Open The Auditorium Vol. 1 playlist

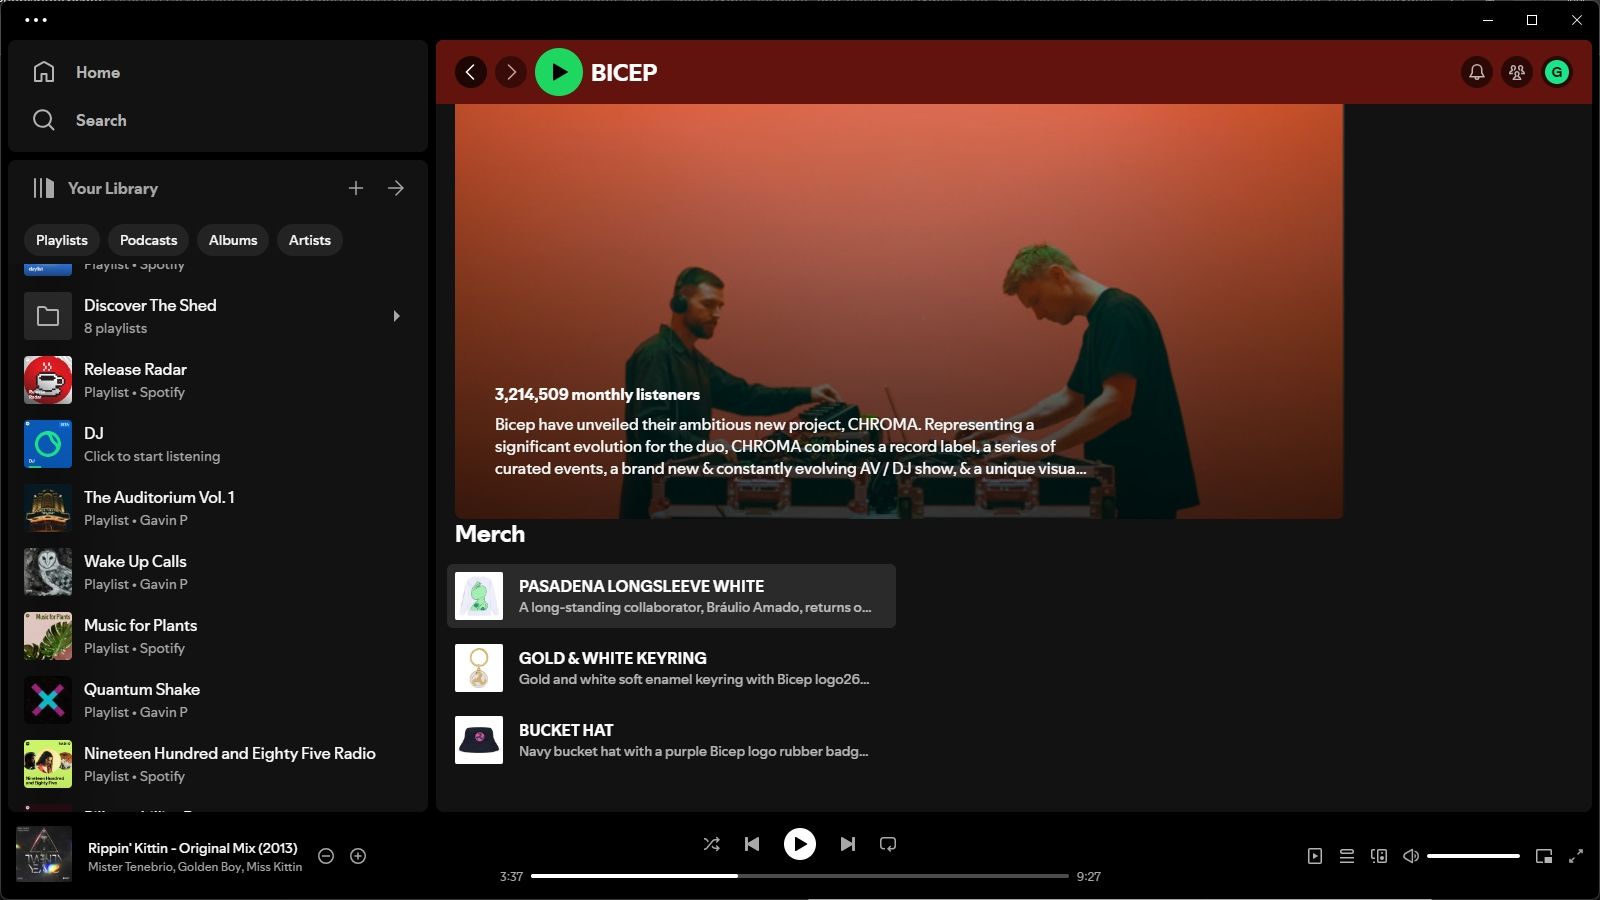(218, 508)
